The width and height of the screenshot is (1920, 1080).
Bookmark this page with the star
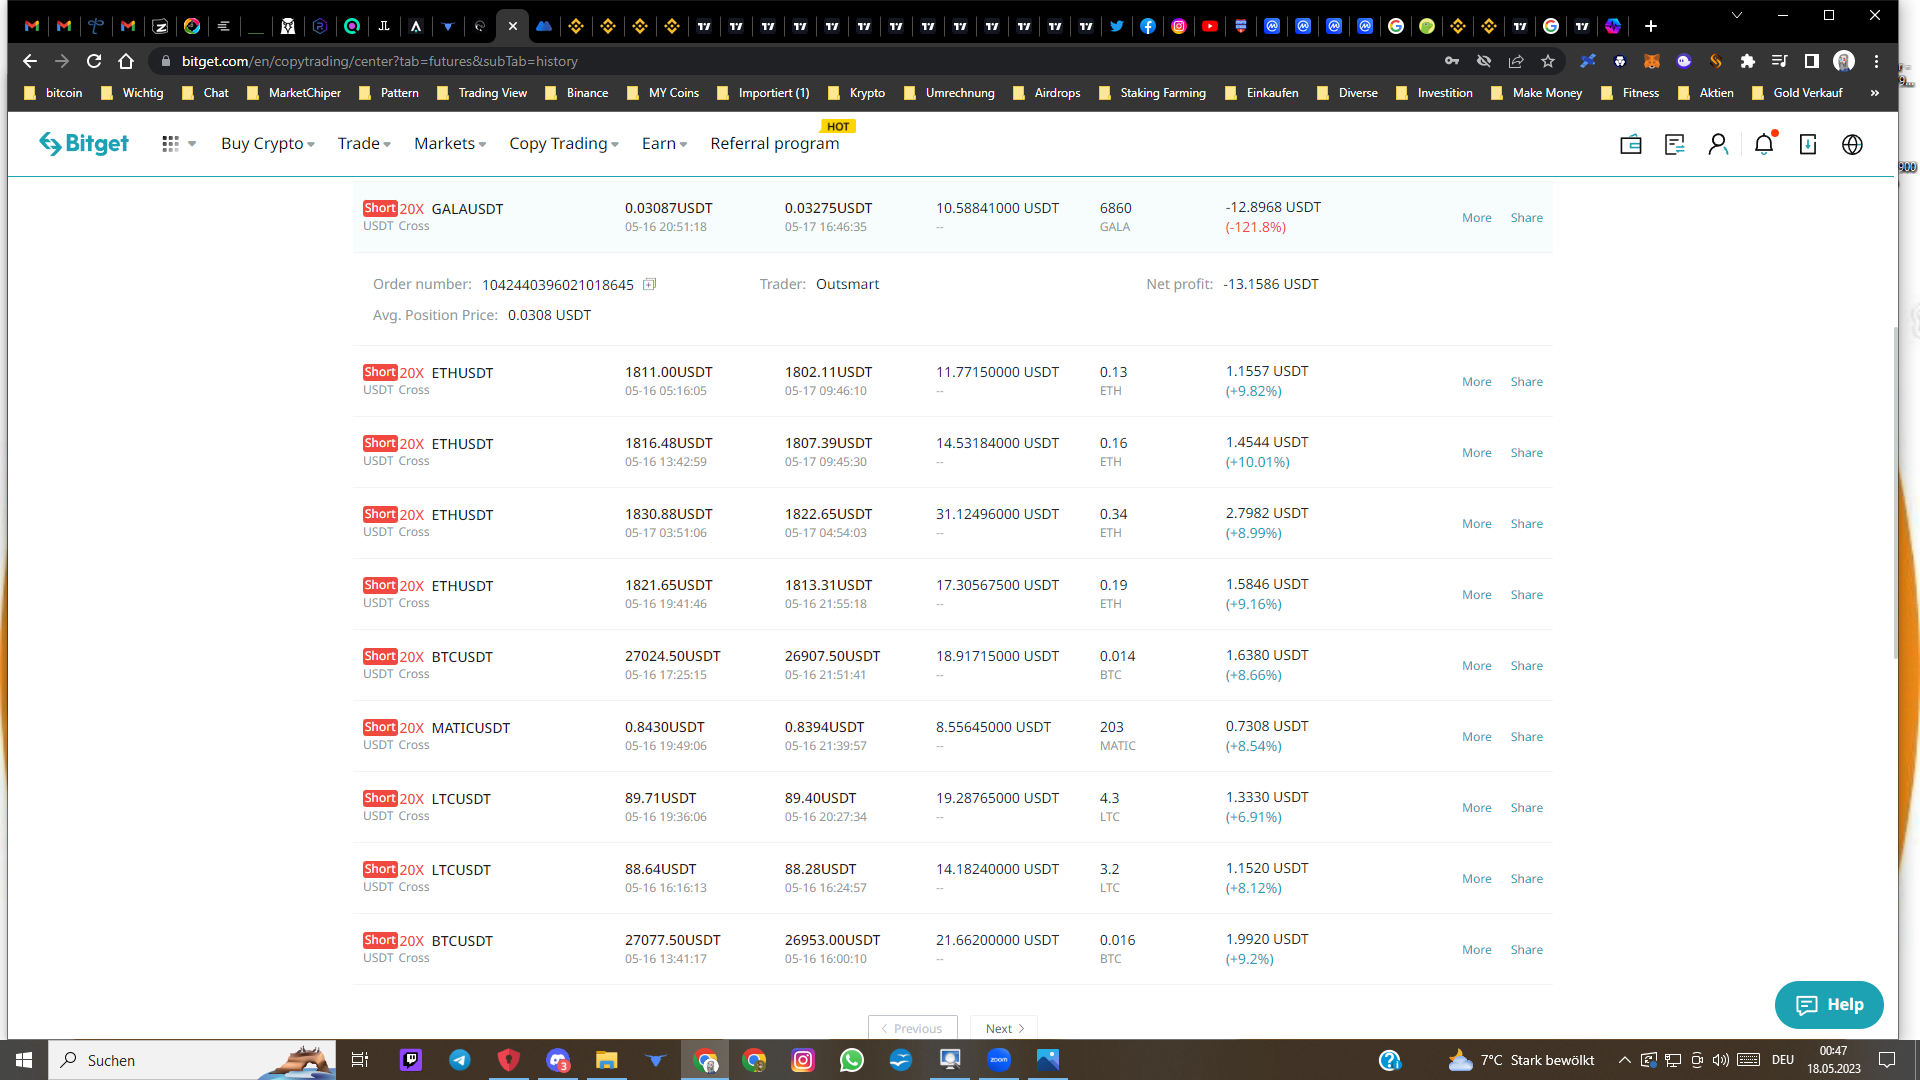1548,61
